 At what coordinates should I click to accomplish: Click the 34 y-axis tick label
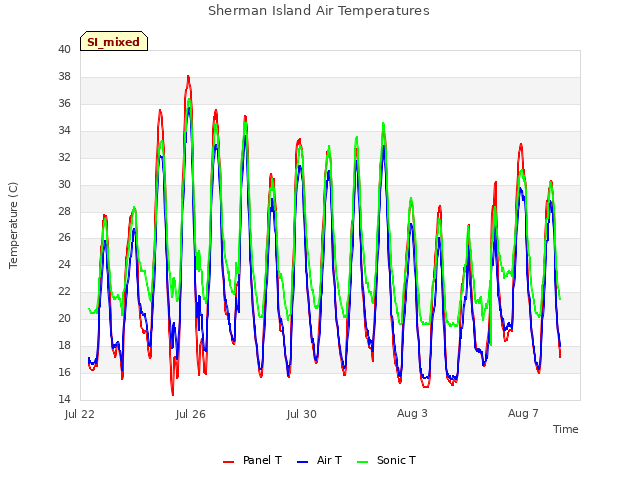coord(64,130)
